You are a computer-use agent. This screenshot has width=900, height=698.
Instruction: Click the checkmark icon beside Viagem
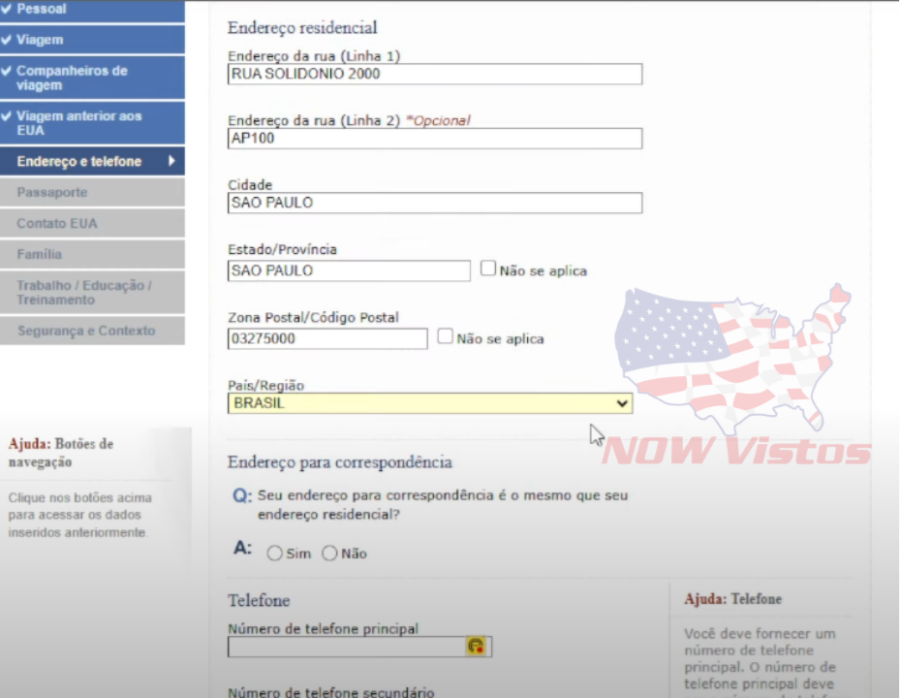pos(8,39)
